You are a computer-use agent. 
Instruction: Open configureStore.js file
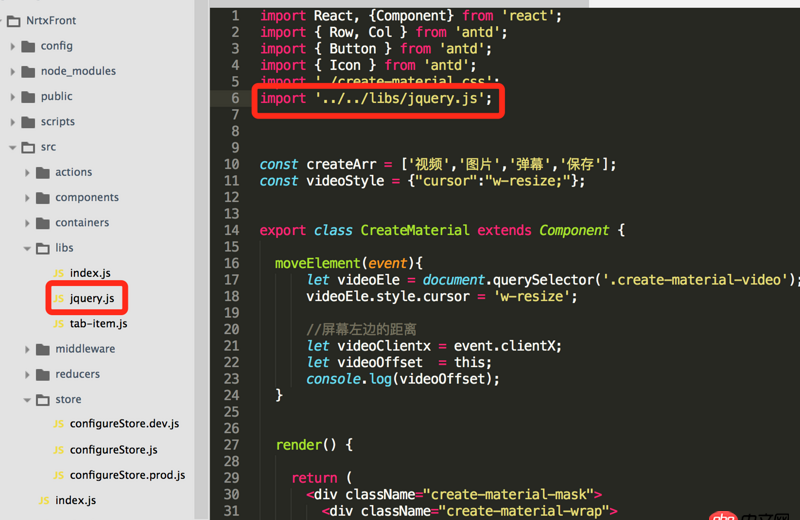pyautogui.click(x=114, y=450)
